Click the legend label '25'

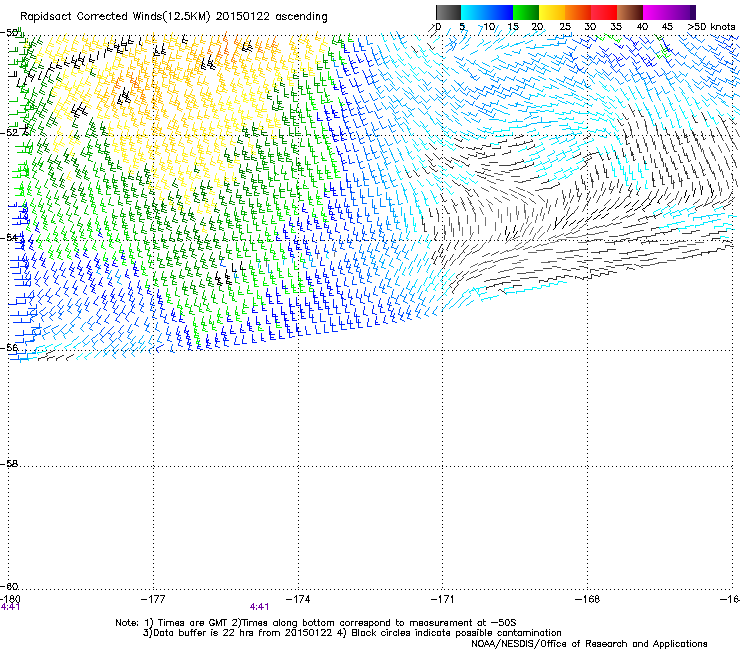pos(565,26)
